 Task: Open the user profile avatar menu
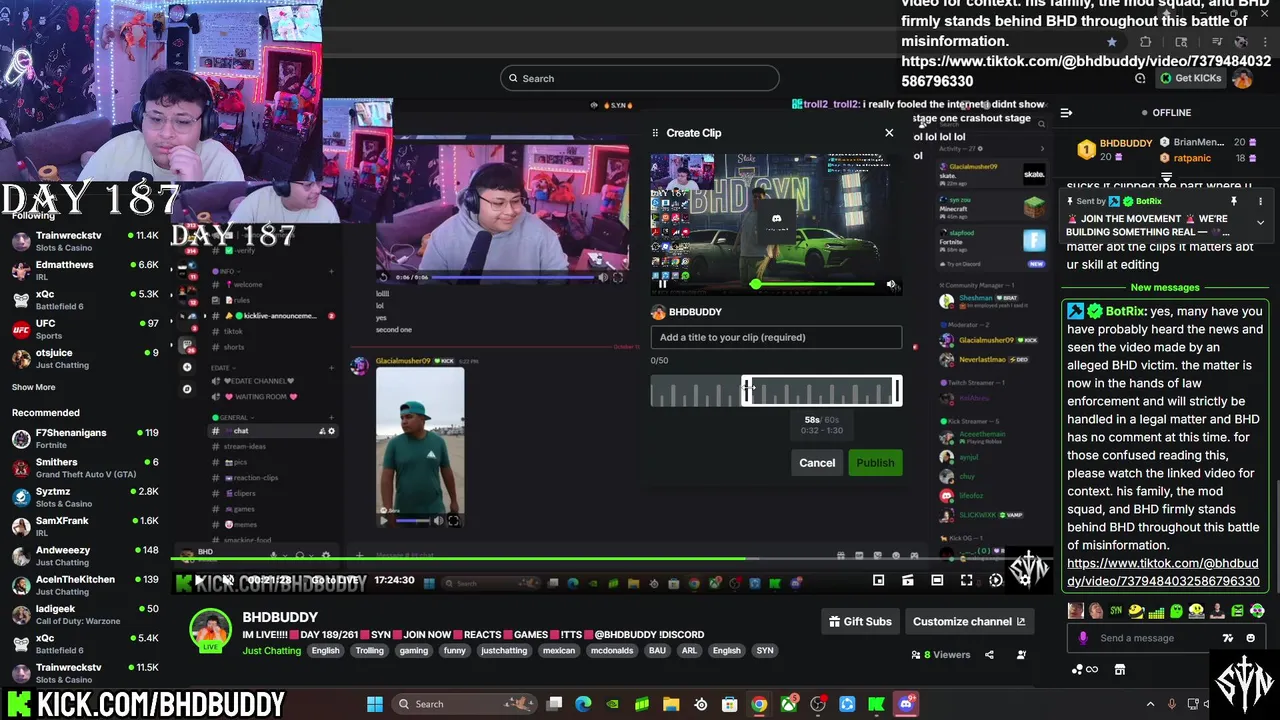coord(1243,78)
